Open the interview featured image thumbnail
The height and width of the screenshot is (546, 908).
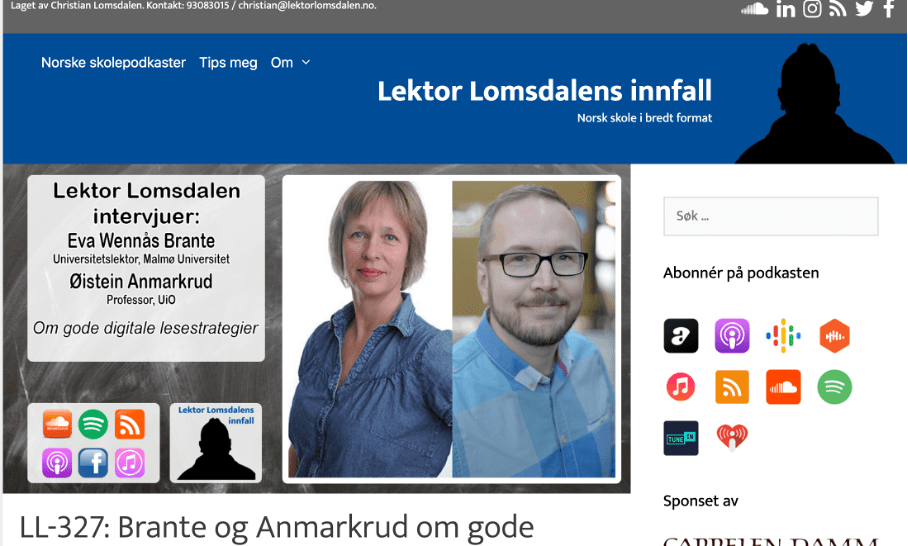click(317, 329)
